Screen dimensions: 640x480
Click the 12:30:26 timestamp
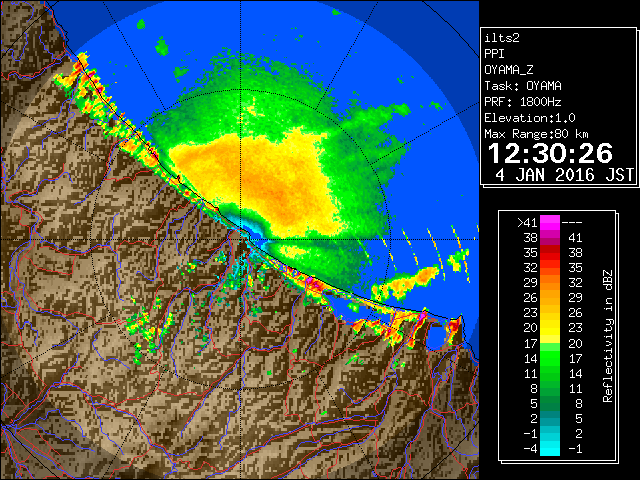(550, 153)
